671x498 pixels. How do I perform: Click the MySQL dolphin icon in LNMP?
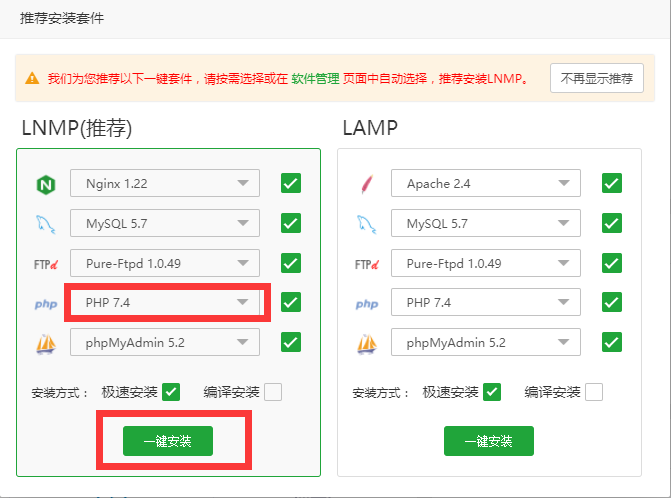tap(45, 224)
